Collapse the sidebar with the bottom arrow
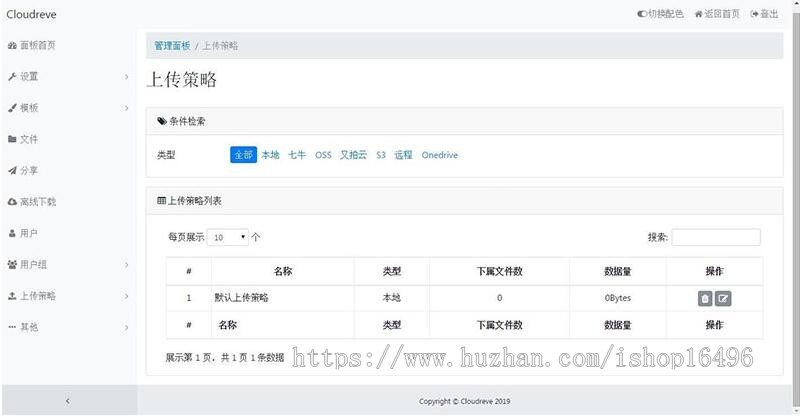 coord(67,401)
